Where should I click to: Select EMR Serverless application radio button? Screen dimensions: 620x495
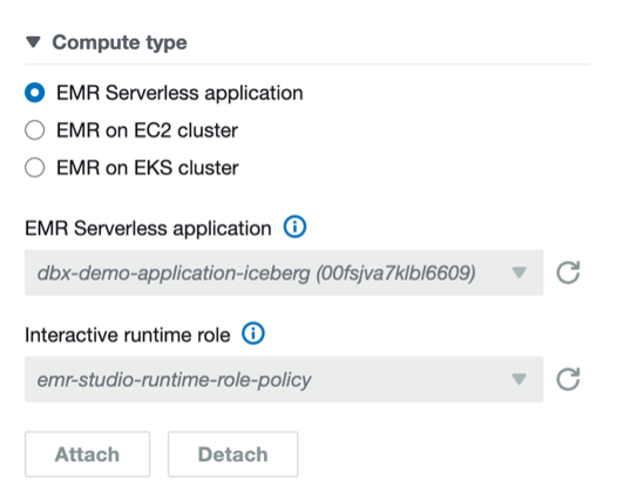tap(35, 93)
